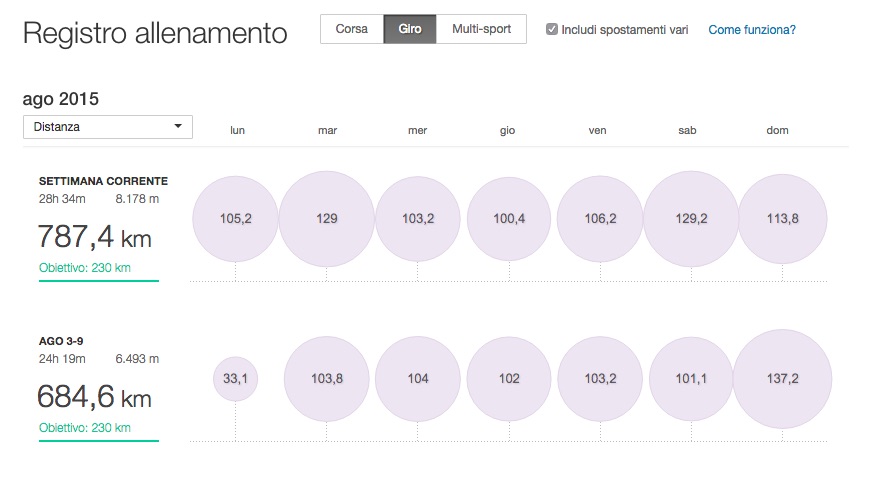Viewport: 888px width, 482px height.
Task: Click Monday's 105,2 km bubble
Action: (236, 219)
